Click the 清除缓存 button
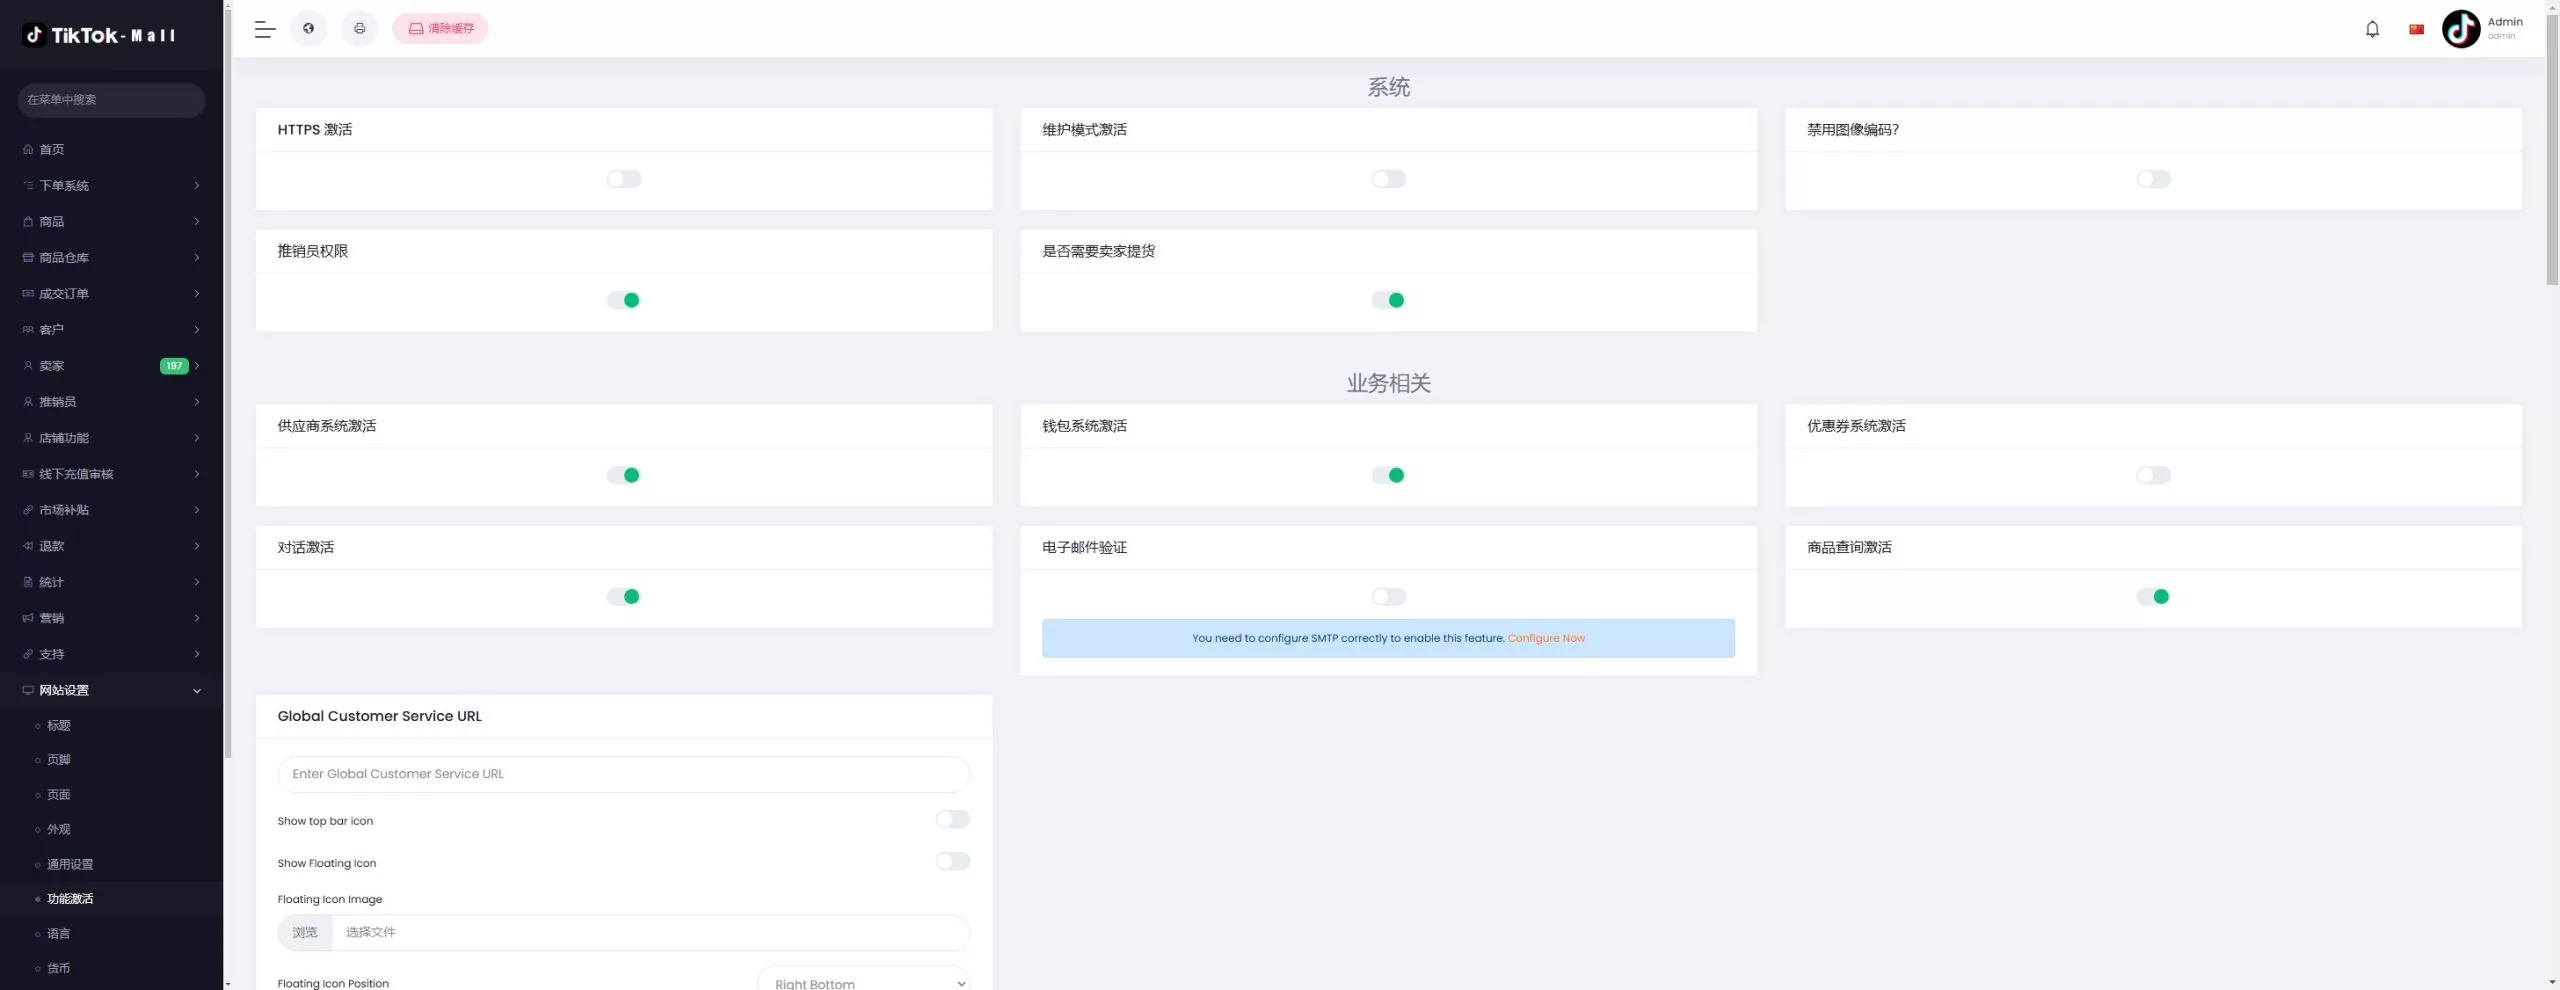2560x990 pixels. pyautogui.click(x=440, y=29)
